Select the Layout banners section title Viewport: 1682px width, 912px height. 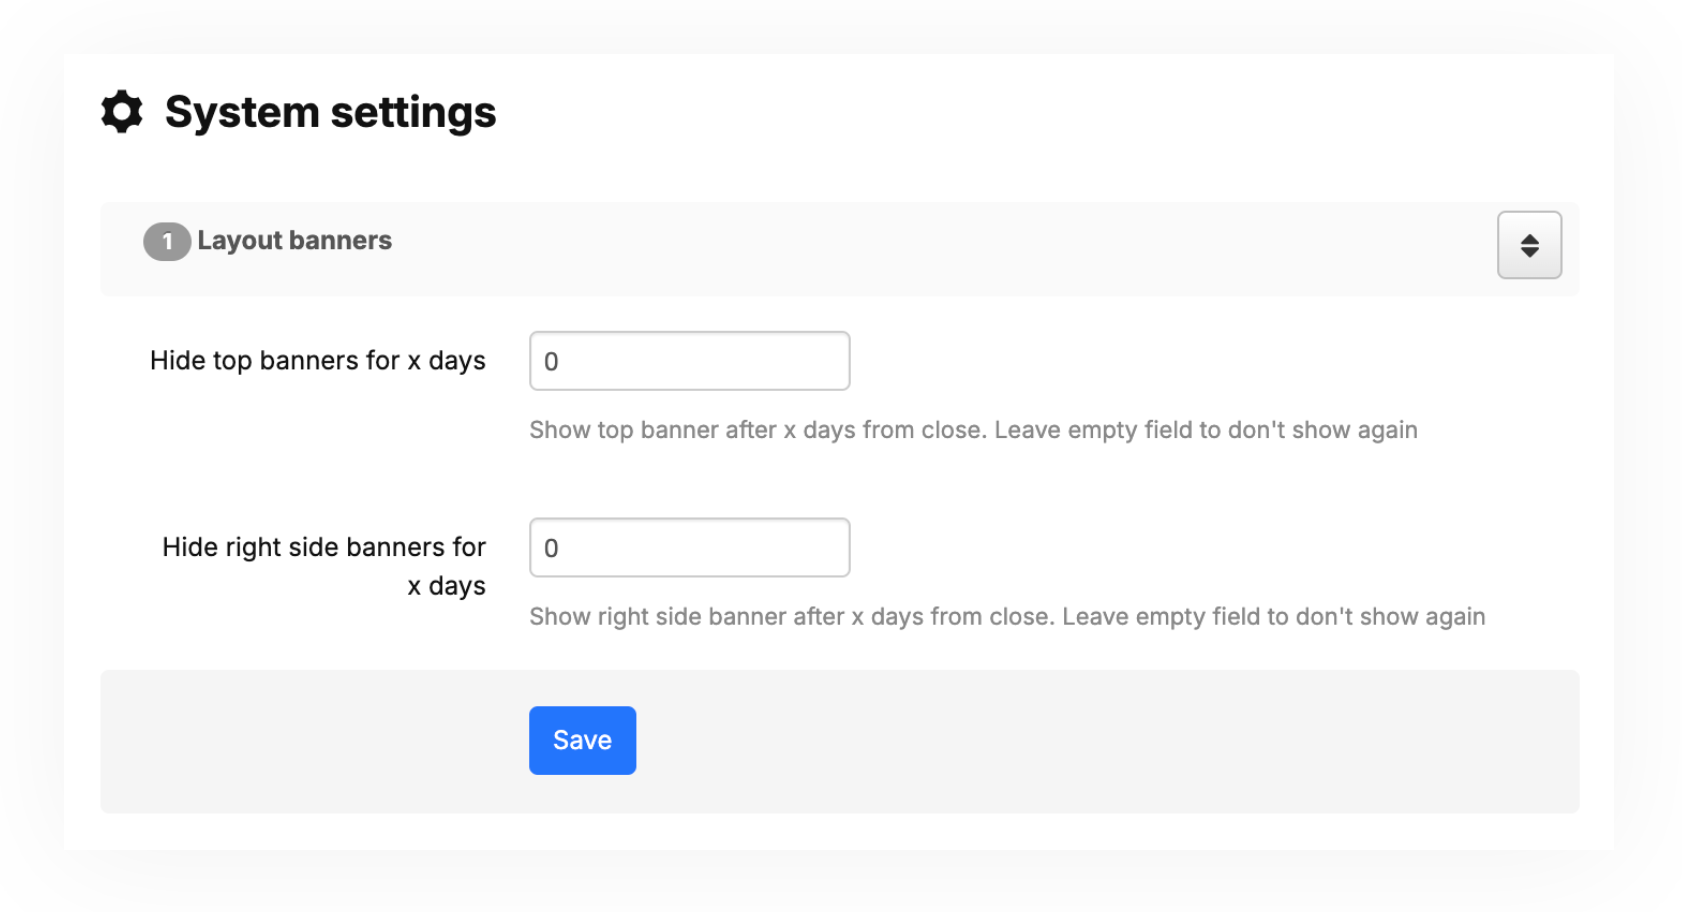[x=294, y=241]
